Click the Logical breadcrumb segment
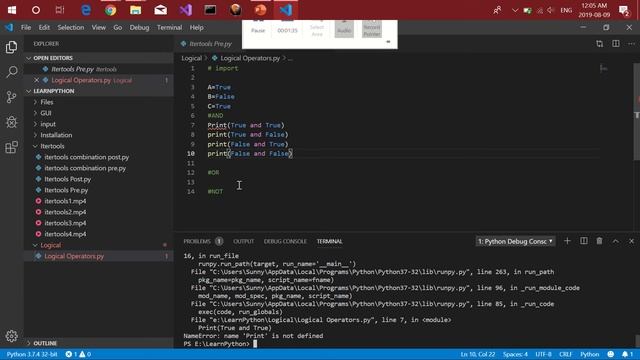 coord(191,58)
